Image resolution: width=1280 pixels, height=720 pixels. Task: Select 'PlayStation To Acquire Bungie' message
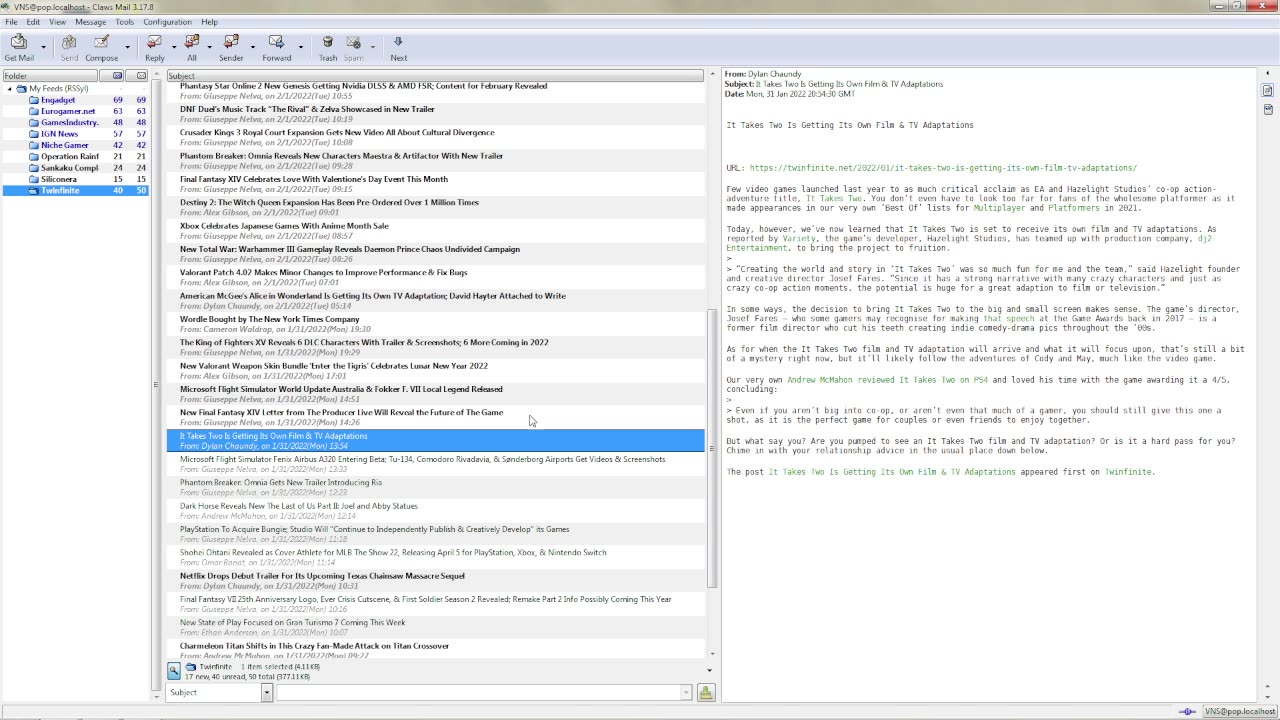tap(435, 534)
